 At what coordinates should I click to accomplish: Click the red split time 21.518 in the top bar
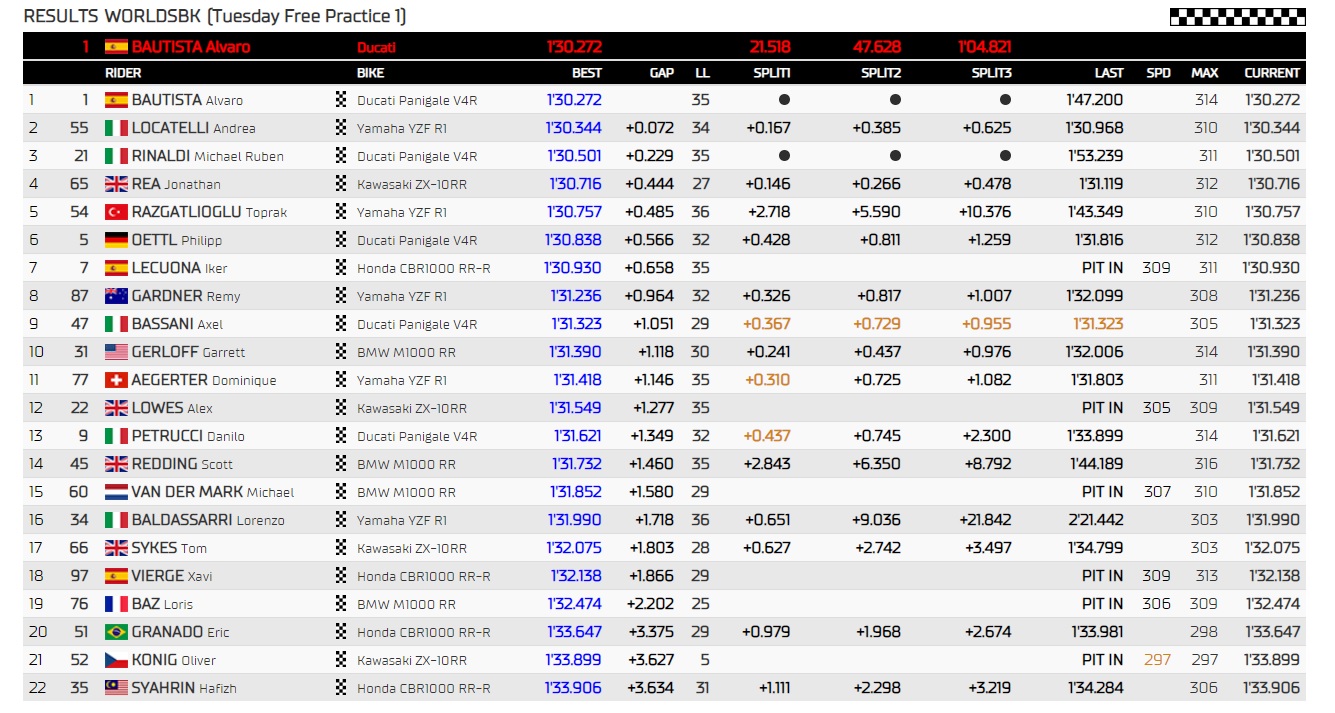[770, 46]
